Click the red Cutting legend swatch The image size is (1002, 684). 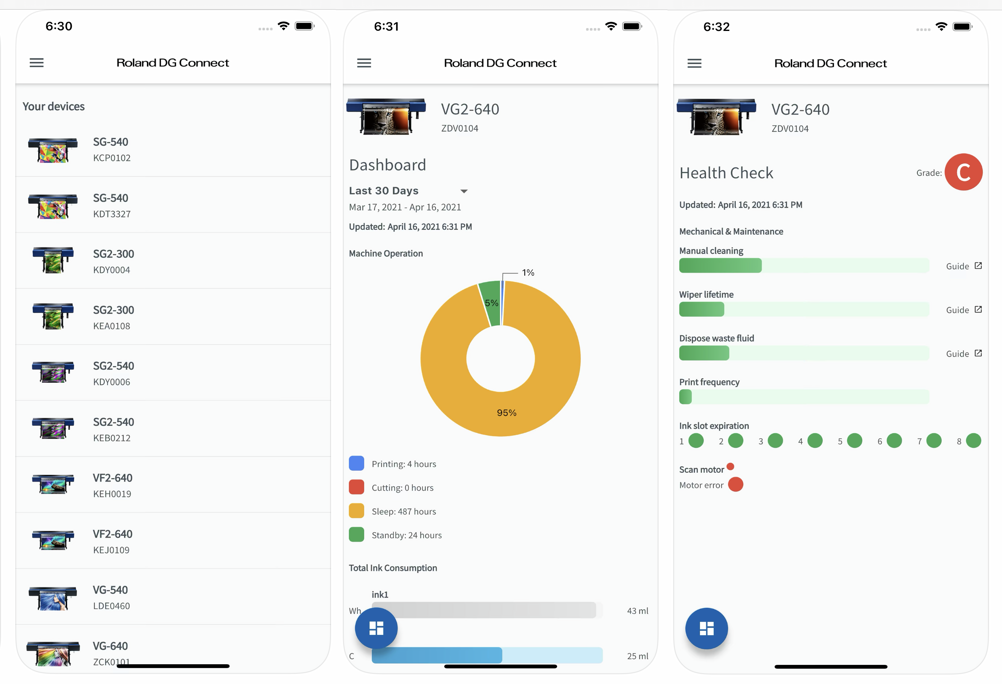pos(357,487)
